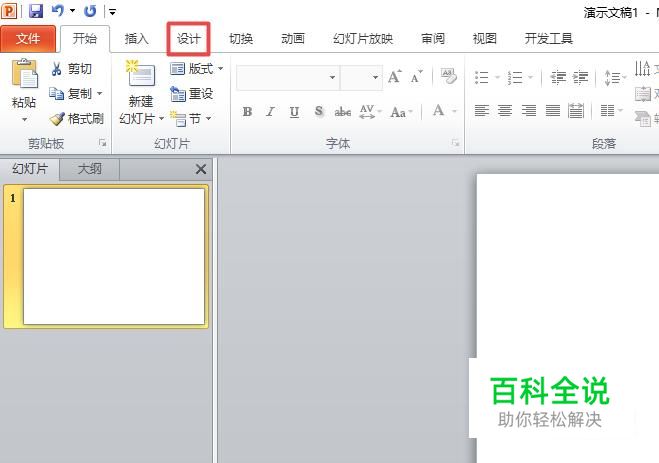Image resolution: width=659 pixels, height=463 pixels.
Task: Open the font color dropdown arrow
Action: (454, 111)
